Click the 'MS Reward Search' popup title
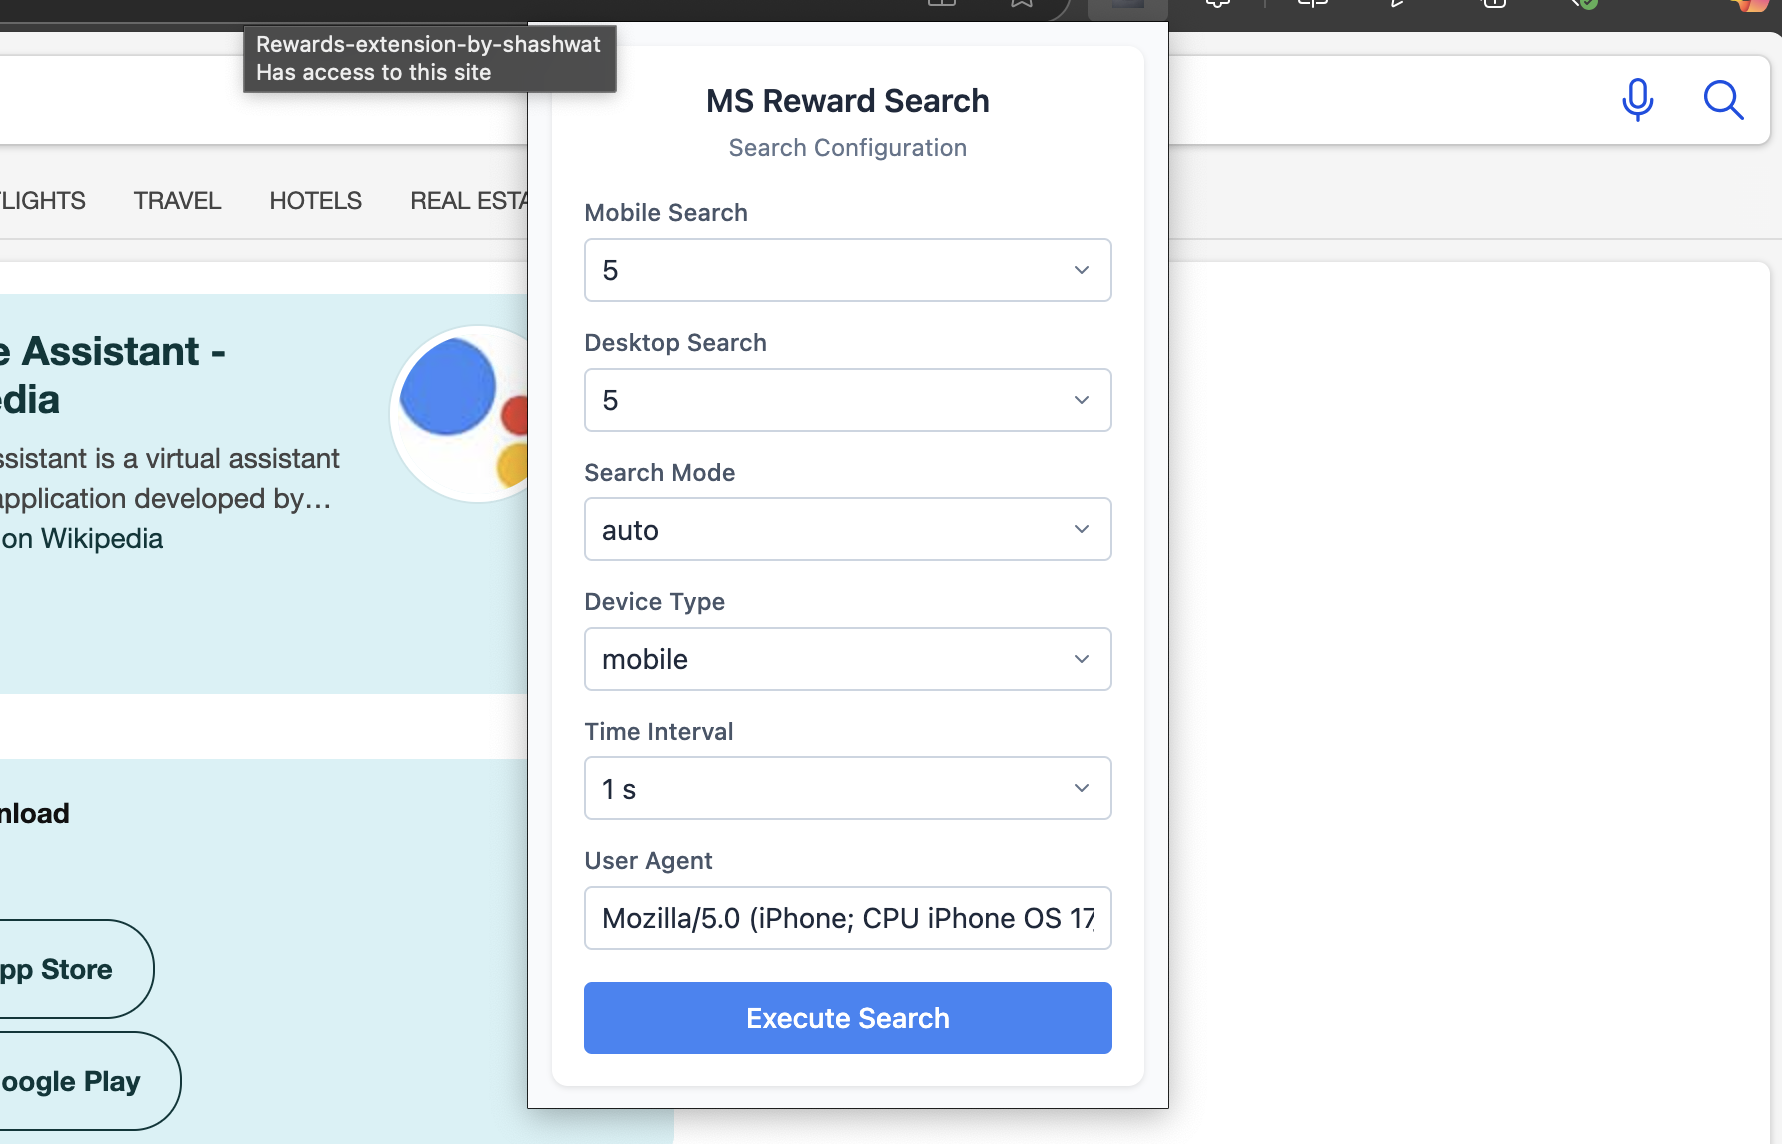This screenshot has width=1782, height=1144. 847,101
